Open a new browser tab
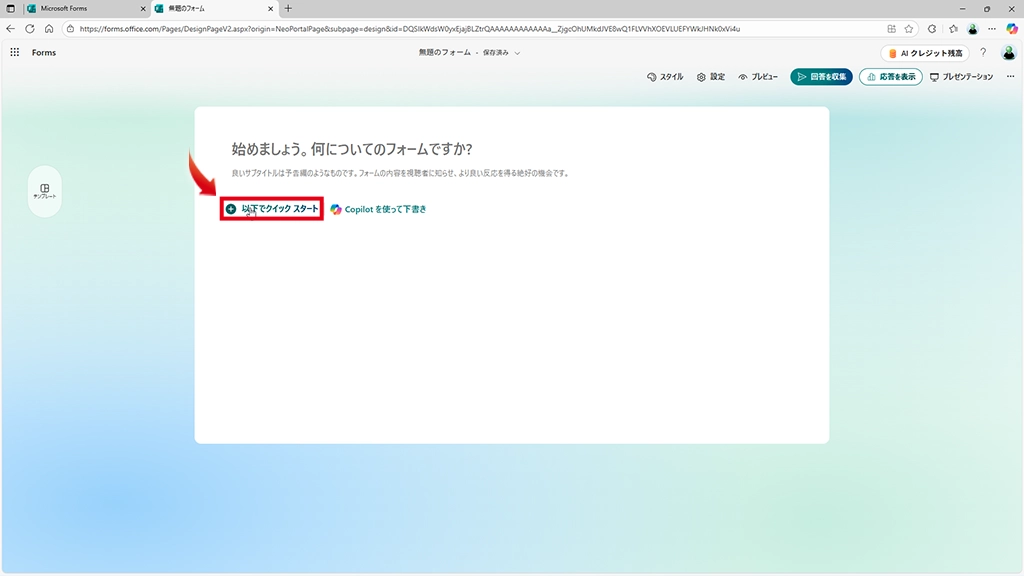Image resolution: width=1024 pixels, height=576 pixels. [288, 8]
